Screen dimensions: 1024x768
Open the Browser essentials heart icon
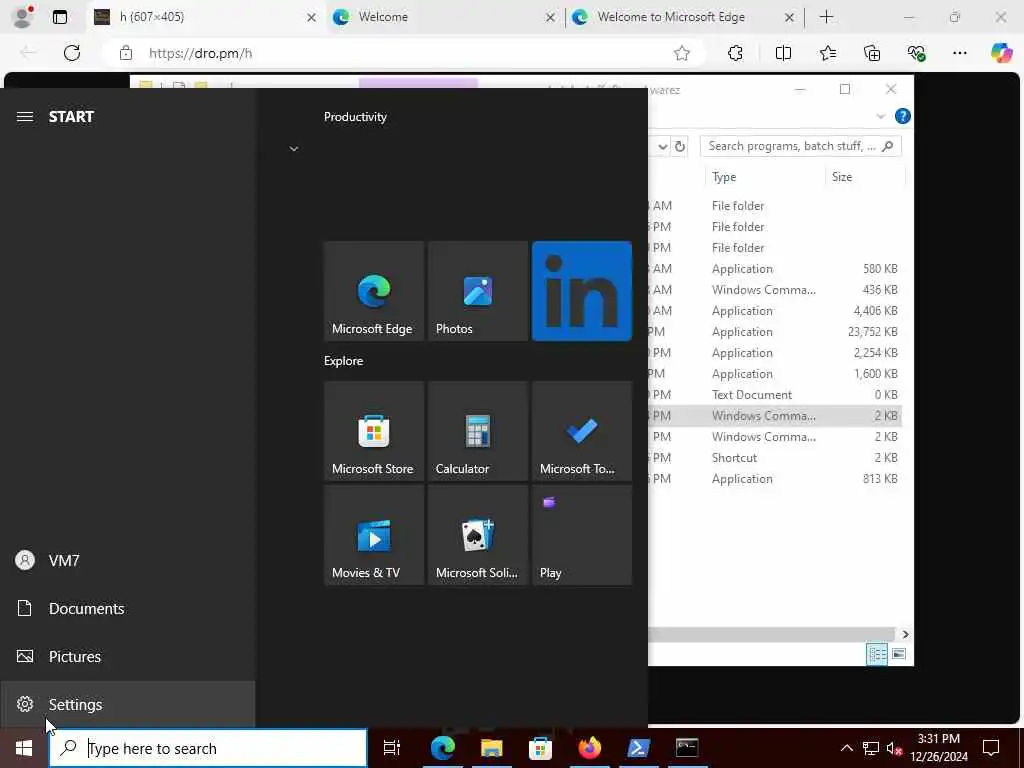[916, 53]
